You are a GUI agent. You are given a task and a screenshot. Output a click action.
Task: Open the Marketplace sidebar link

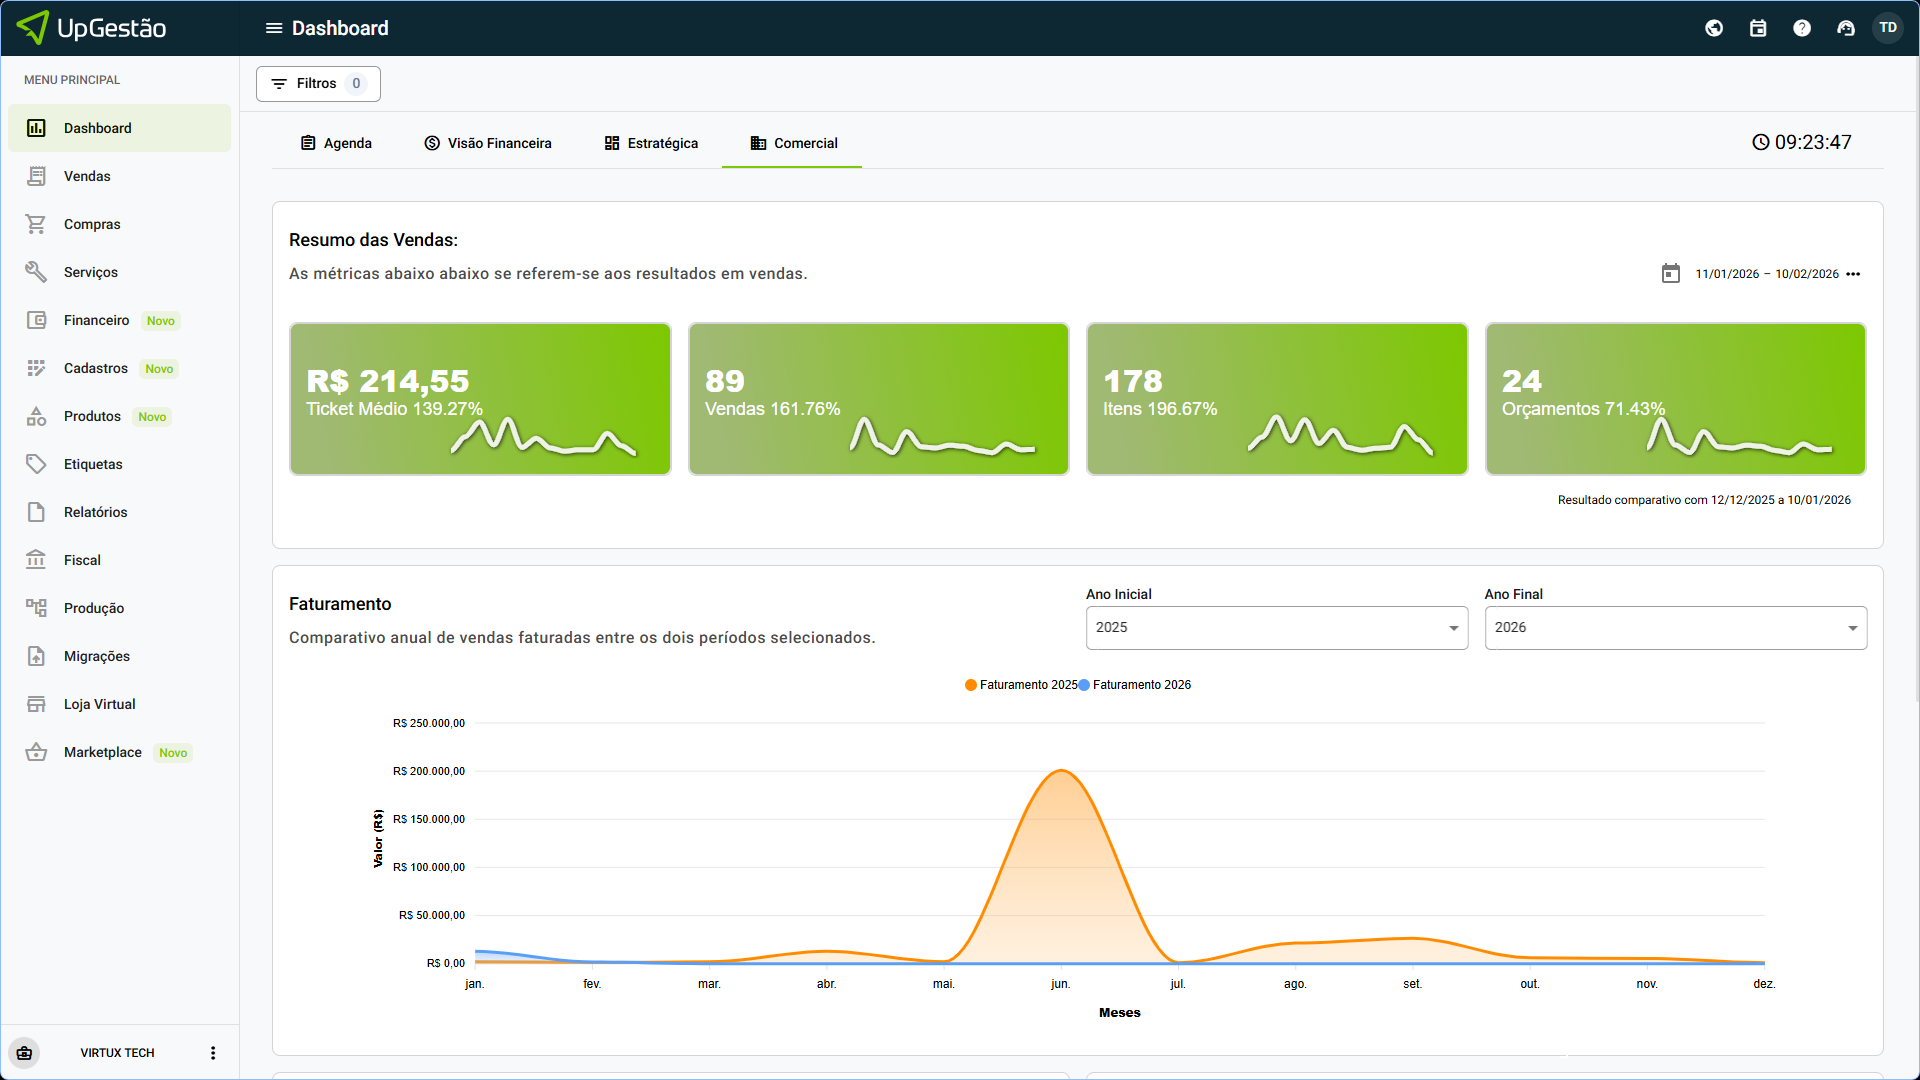(x=102, y=752)
